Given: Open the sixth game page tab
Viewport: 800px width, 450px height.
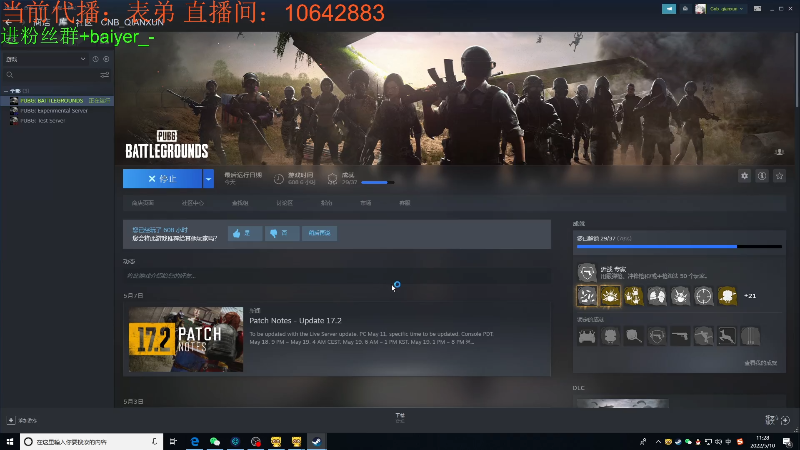Looking at the screenshot, I should coord(366,203).
